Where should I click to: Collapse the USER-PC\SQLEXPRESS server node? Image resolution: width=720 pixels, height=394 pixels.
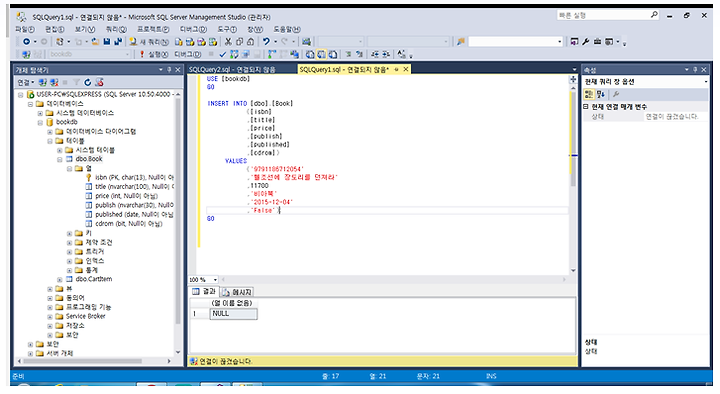point(21,95)
